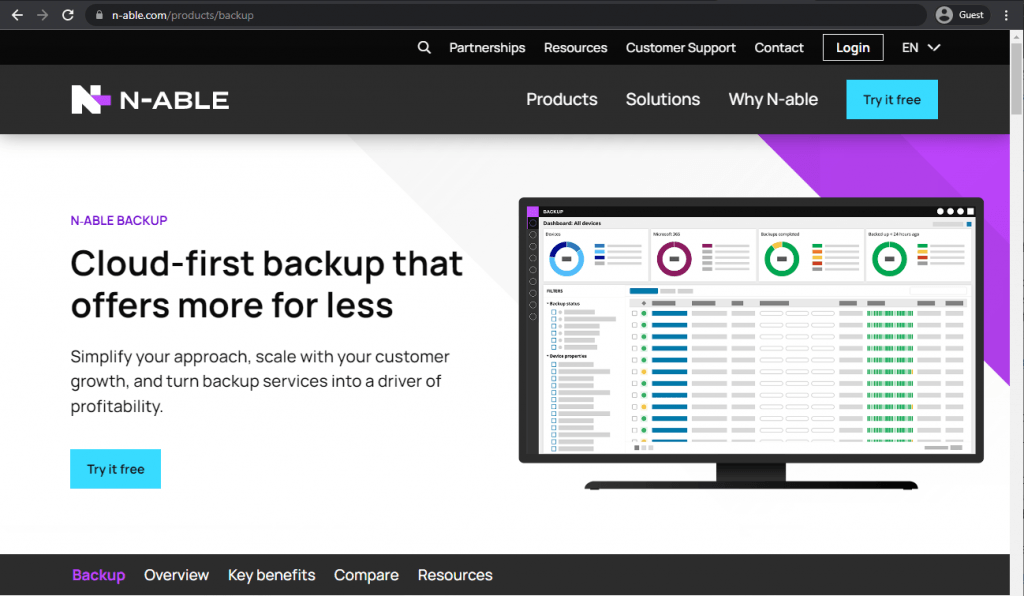
Task: Jump to Resources in bottom bar
Action: pyautogui.click(x=455, y=575)
